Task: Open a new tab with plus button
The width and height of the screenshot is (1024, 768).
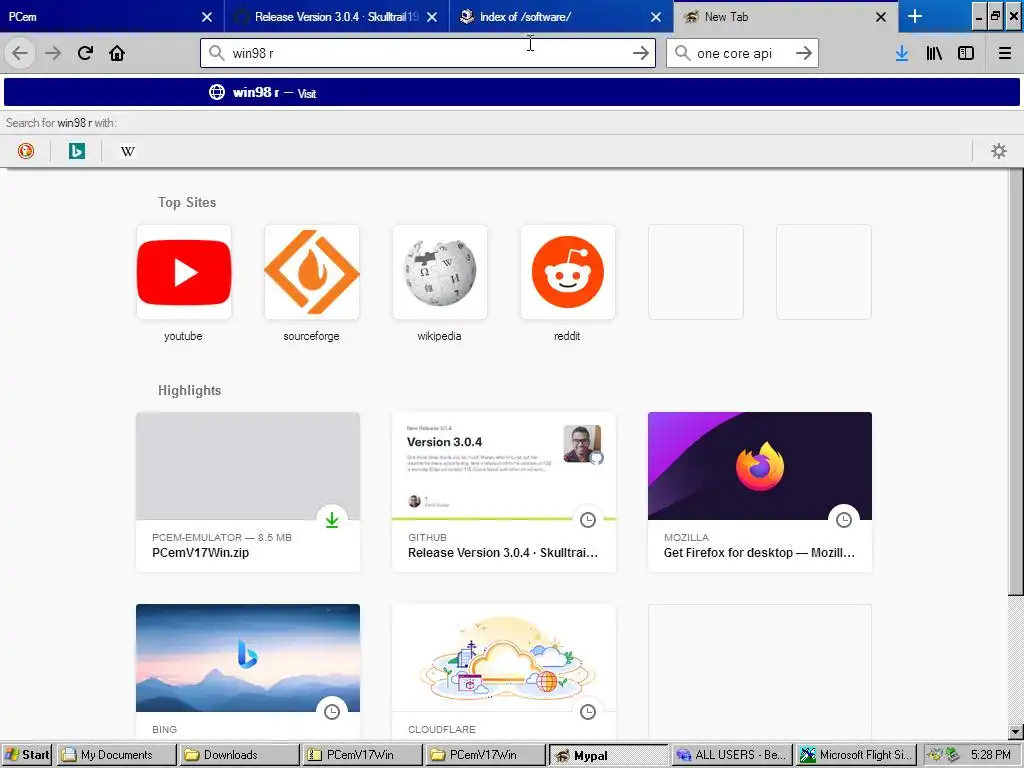Action: tap(915, 16)
